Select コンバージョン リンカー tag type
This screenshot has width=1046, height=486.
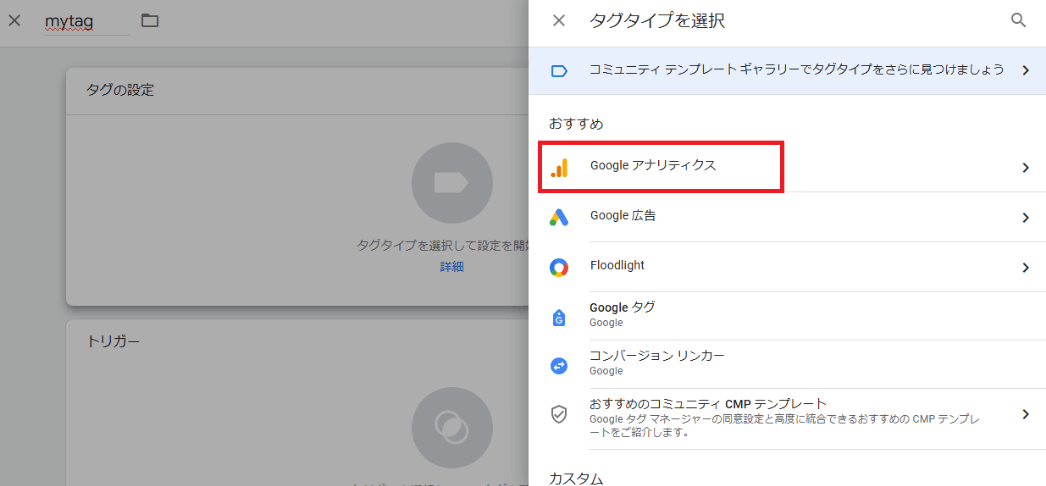[787, 364]
